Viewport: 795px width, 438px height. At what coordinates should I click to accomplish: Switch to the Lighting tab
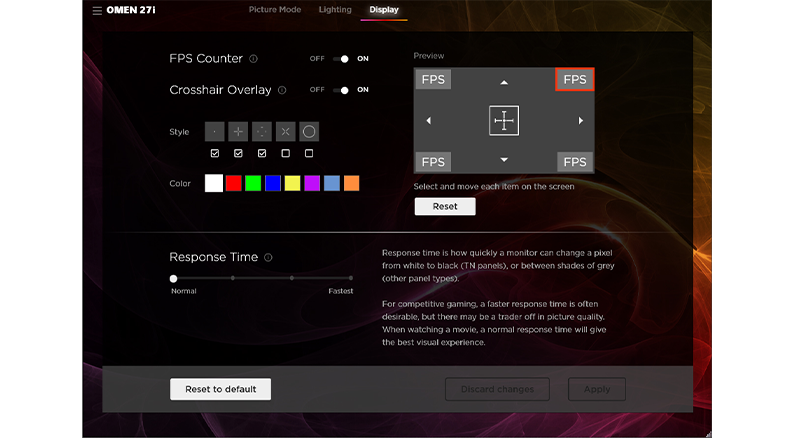coord(335,10)
